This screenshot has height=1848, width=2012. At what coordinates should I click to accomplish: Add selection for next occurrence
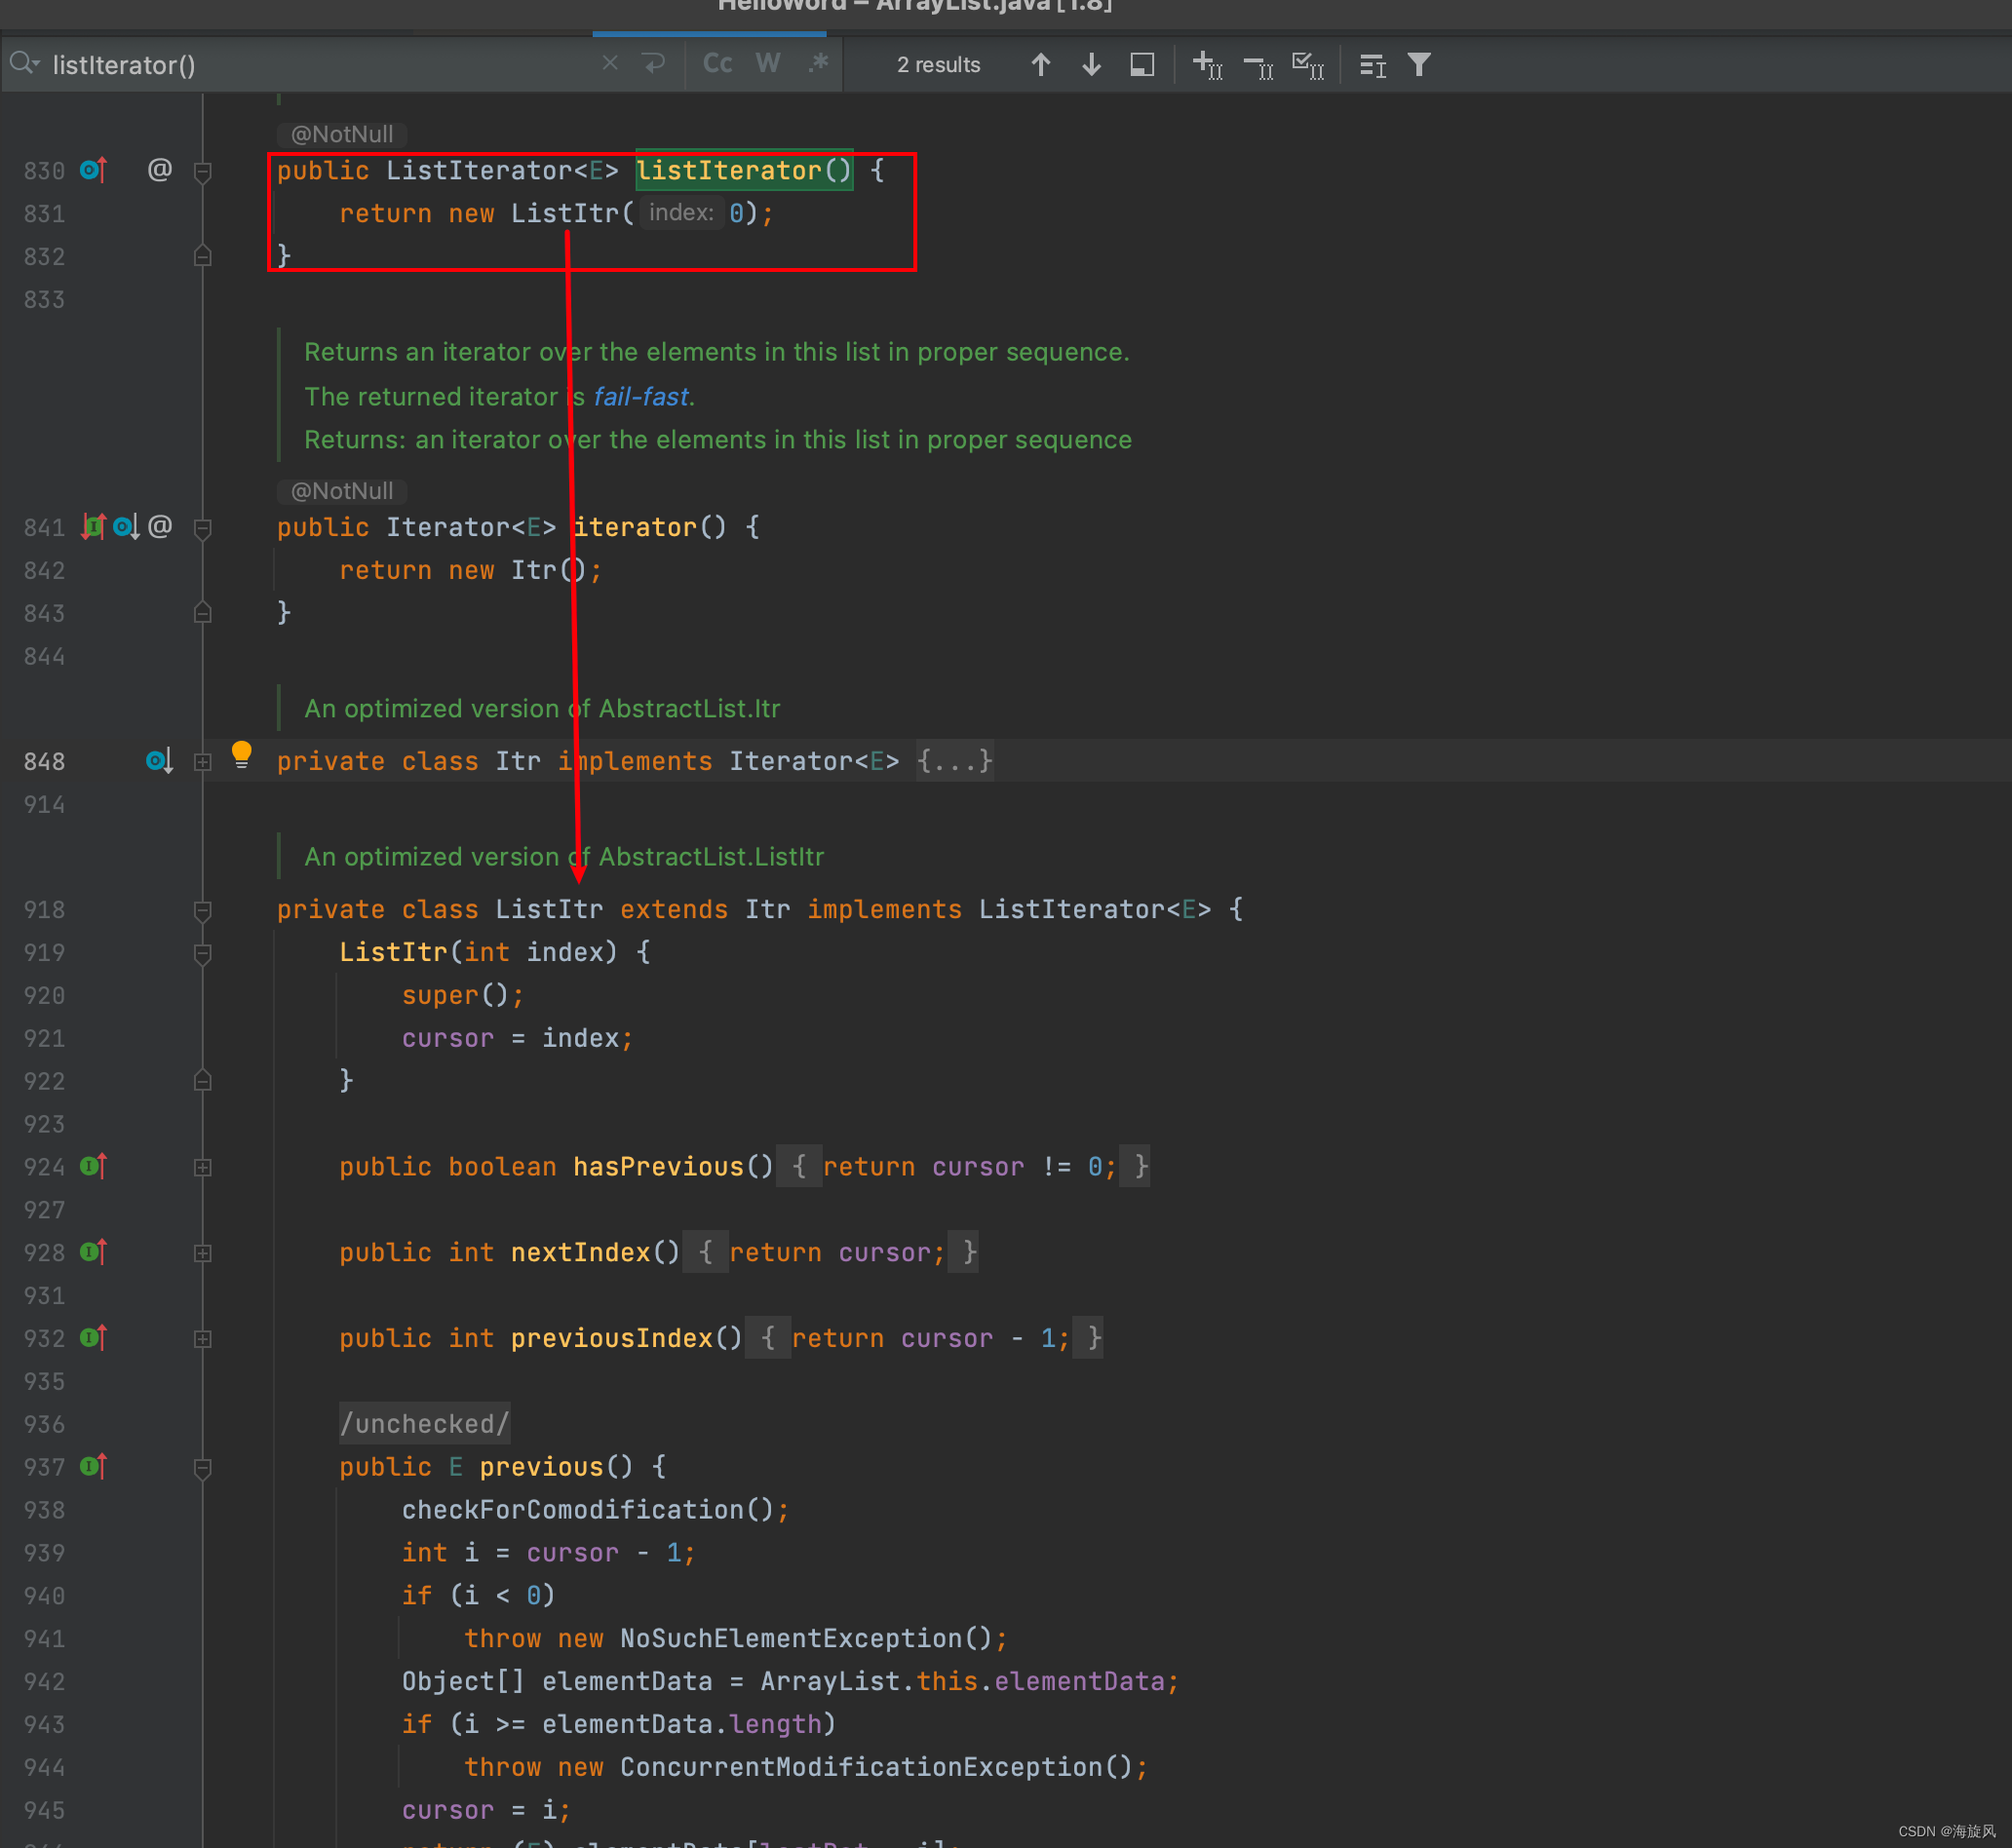[1208, 65]
